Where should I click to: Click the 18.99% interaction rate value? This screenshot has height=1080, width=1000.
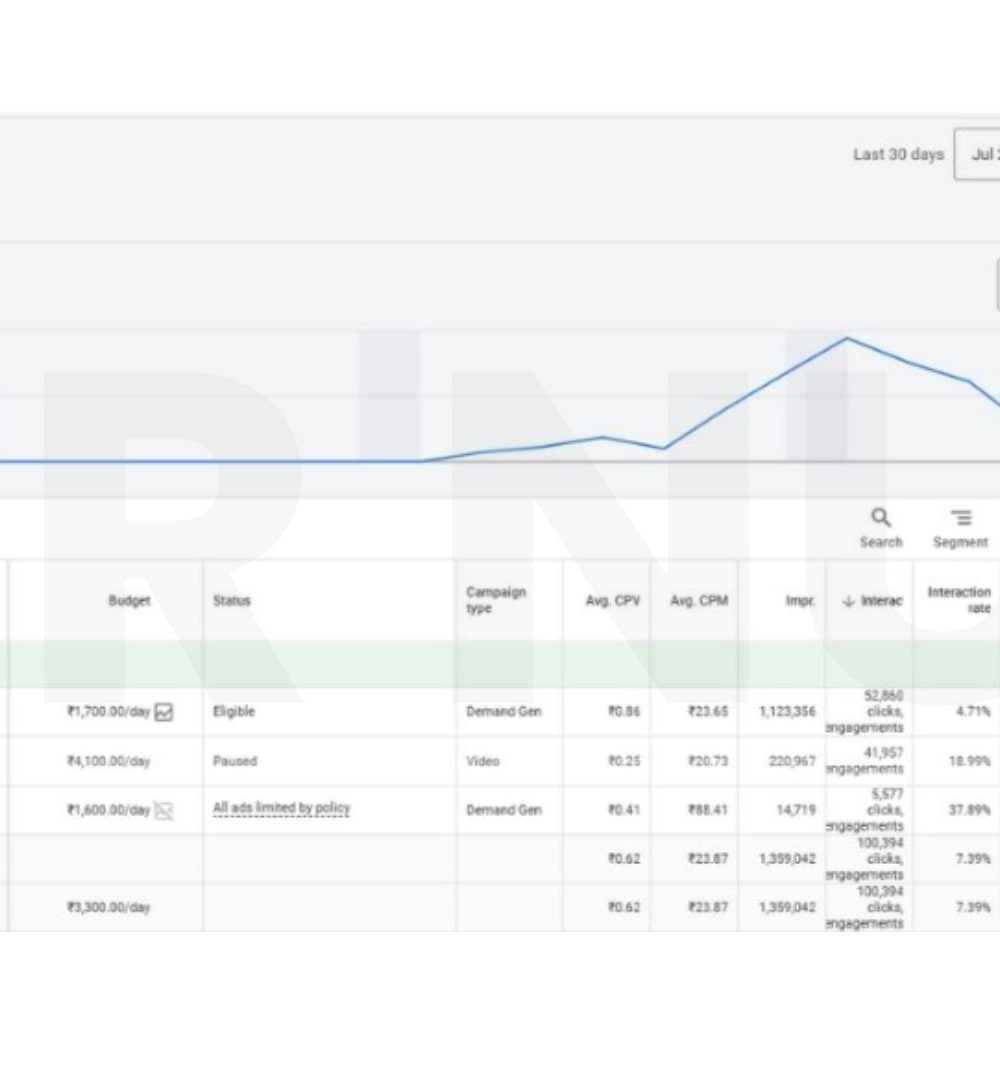(969, 761)
